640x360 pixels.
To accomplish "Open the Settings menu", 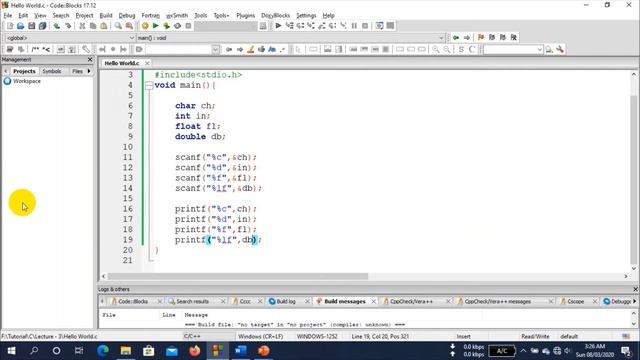I will [306, 16].
